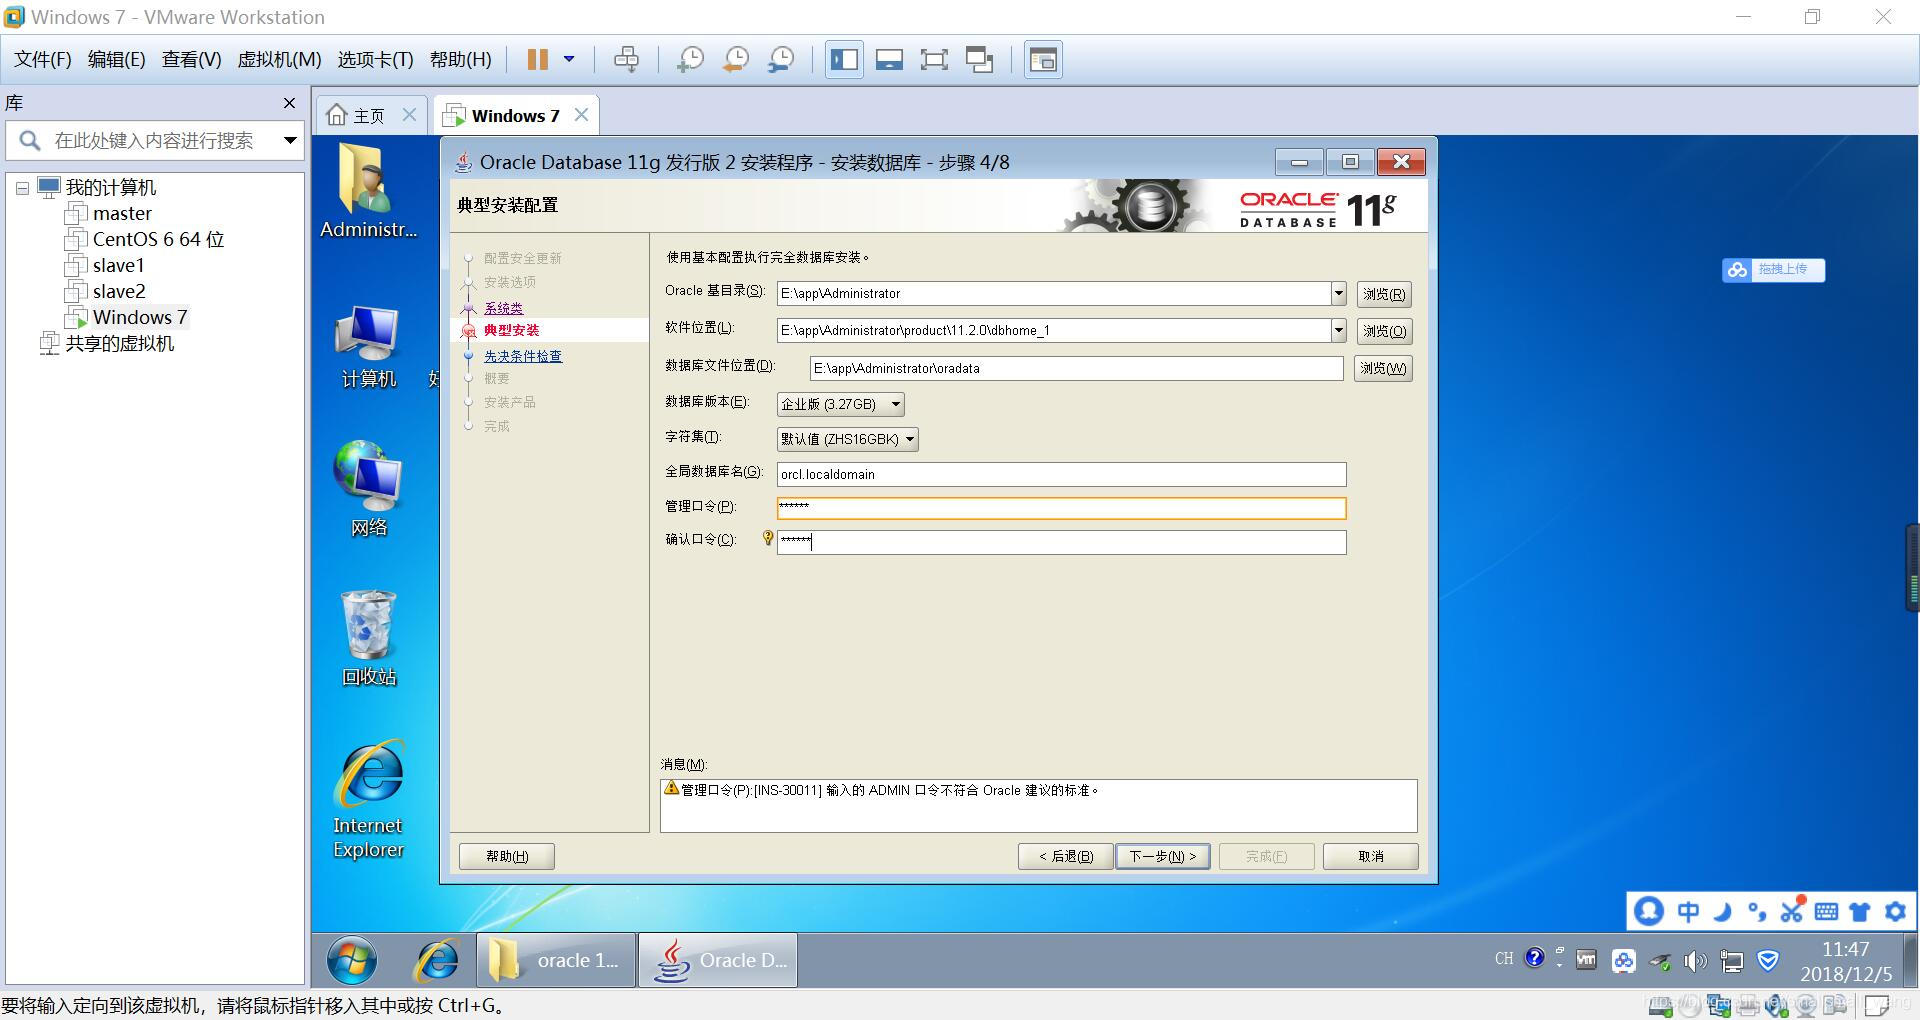Close the Windows 7 tab

pos(581,115)
